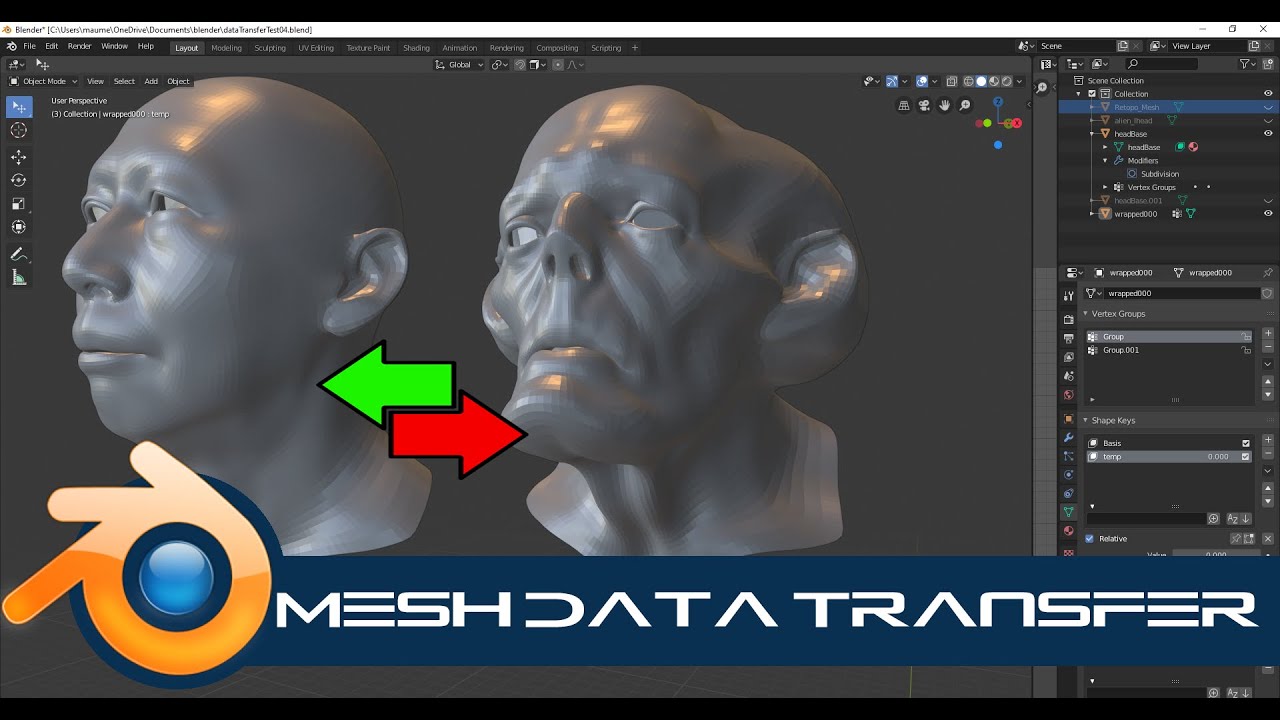
Task: Open Object Data Properties green triangle icon
Action: pos(1069,511)
